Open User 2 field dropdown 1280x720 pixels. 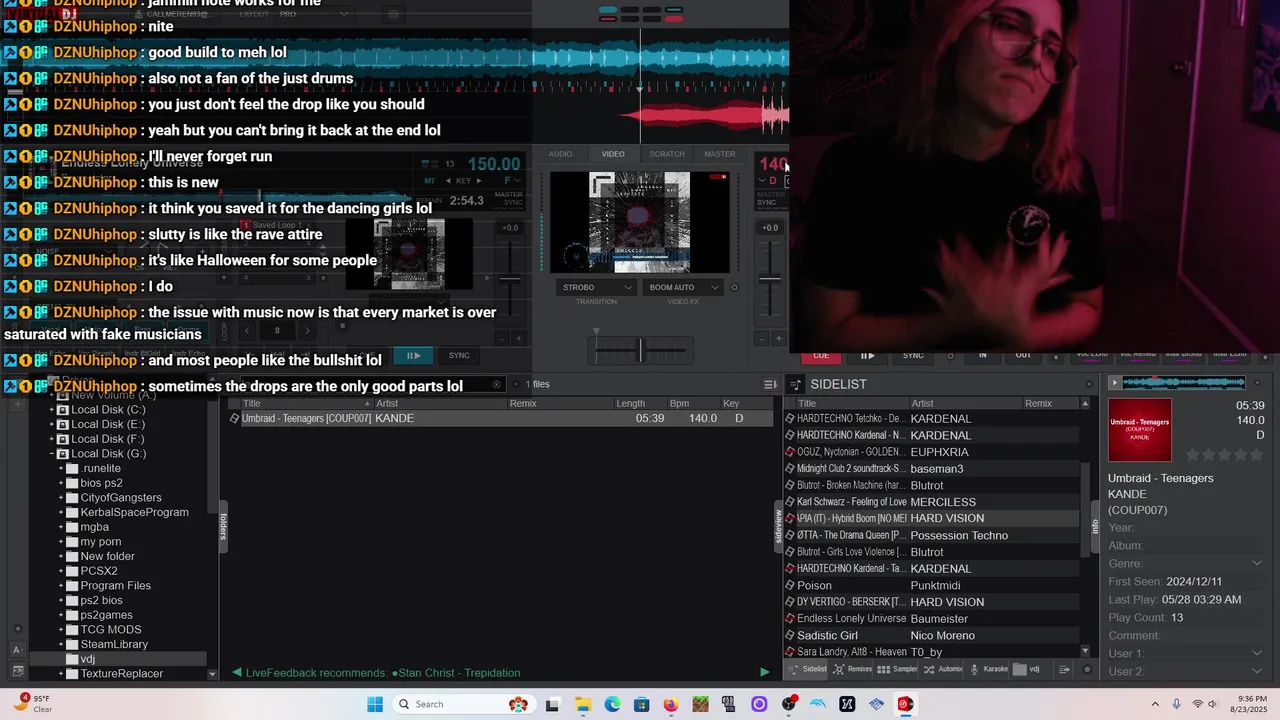[1257, 671]
